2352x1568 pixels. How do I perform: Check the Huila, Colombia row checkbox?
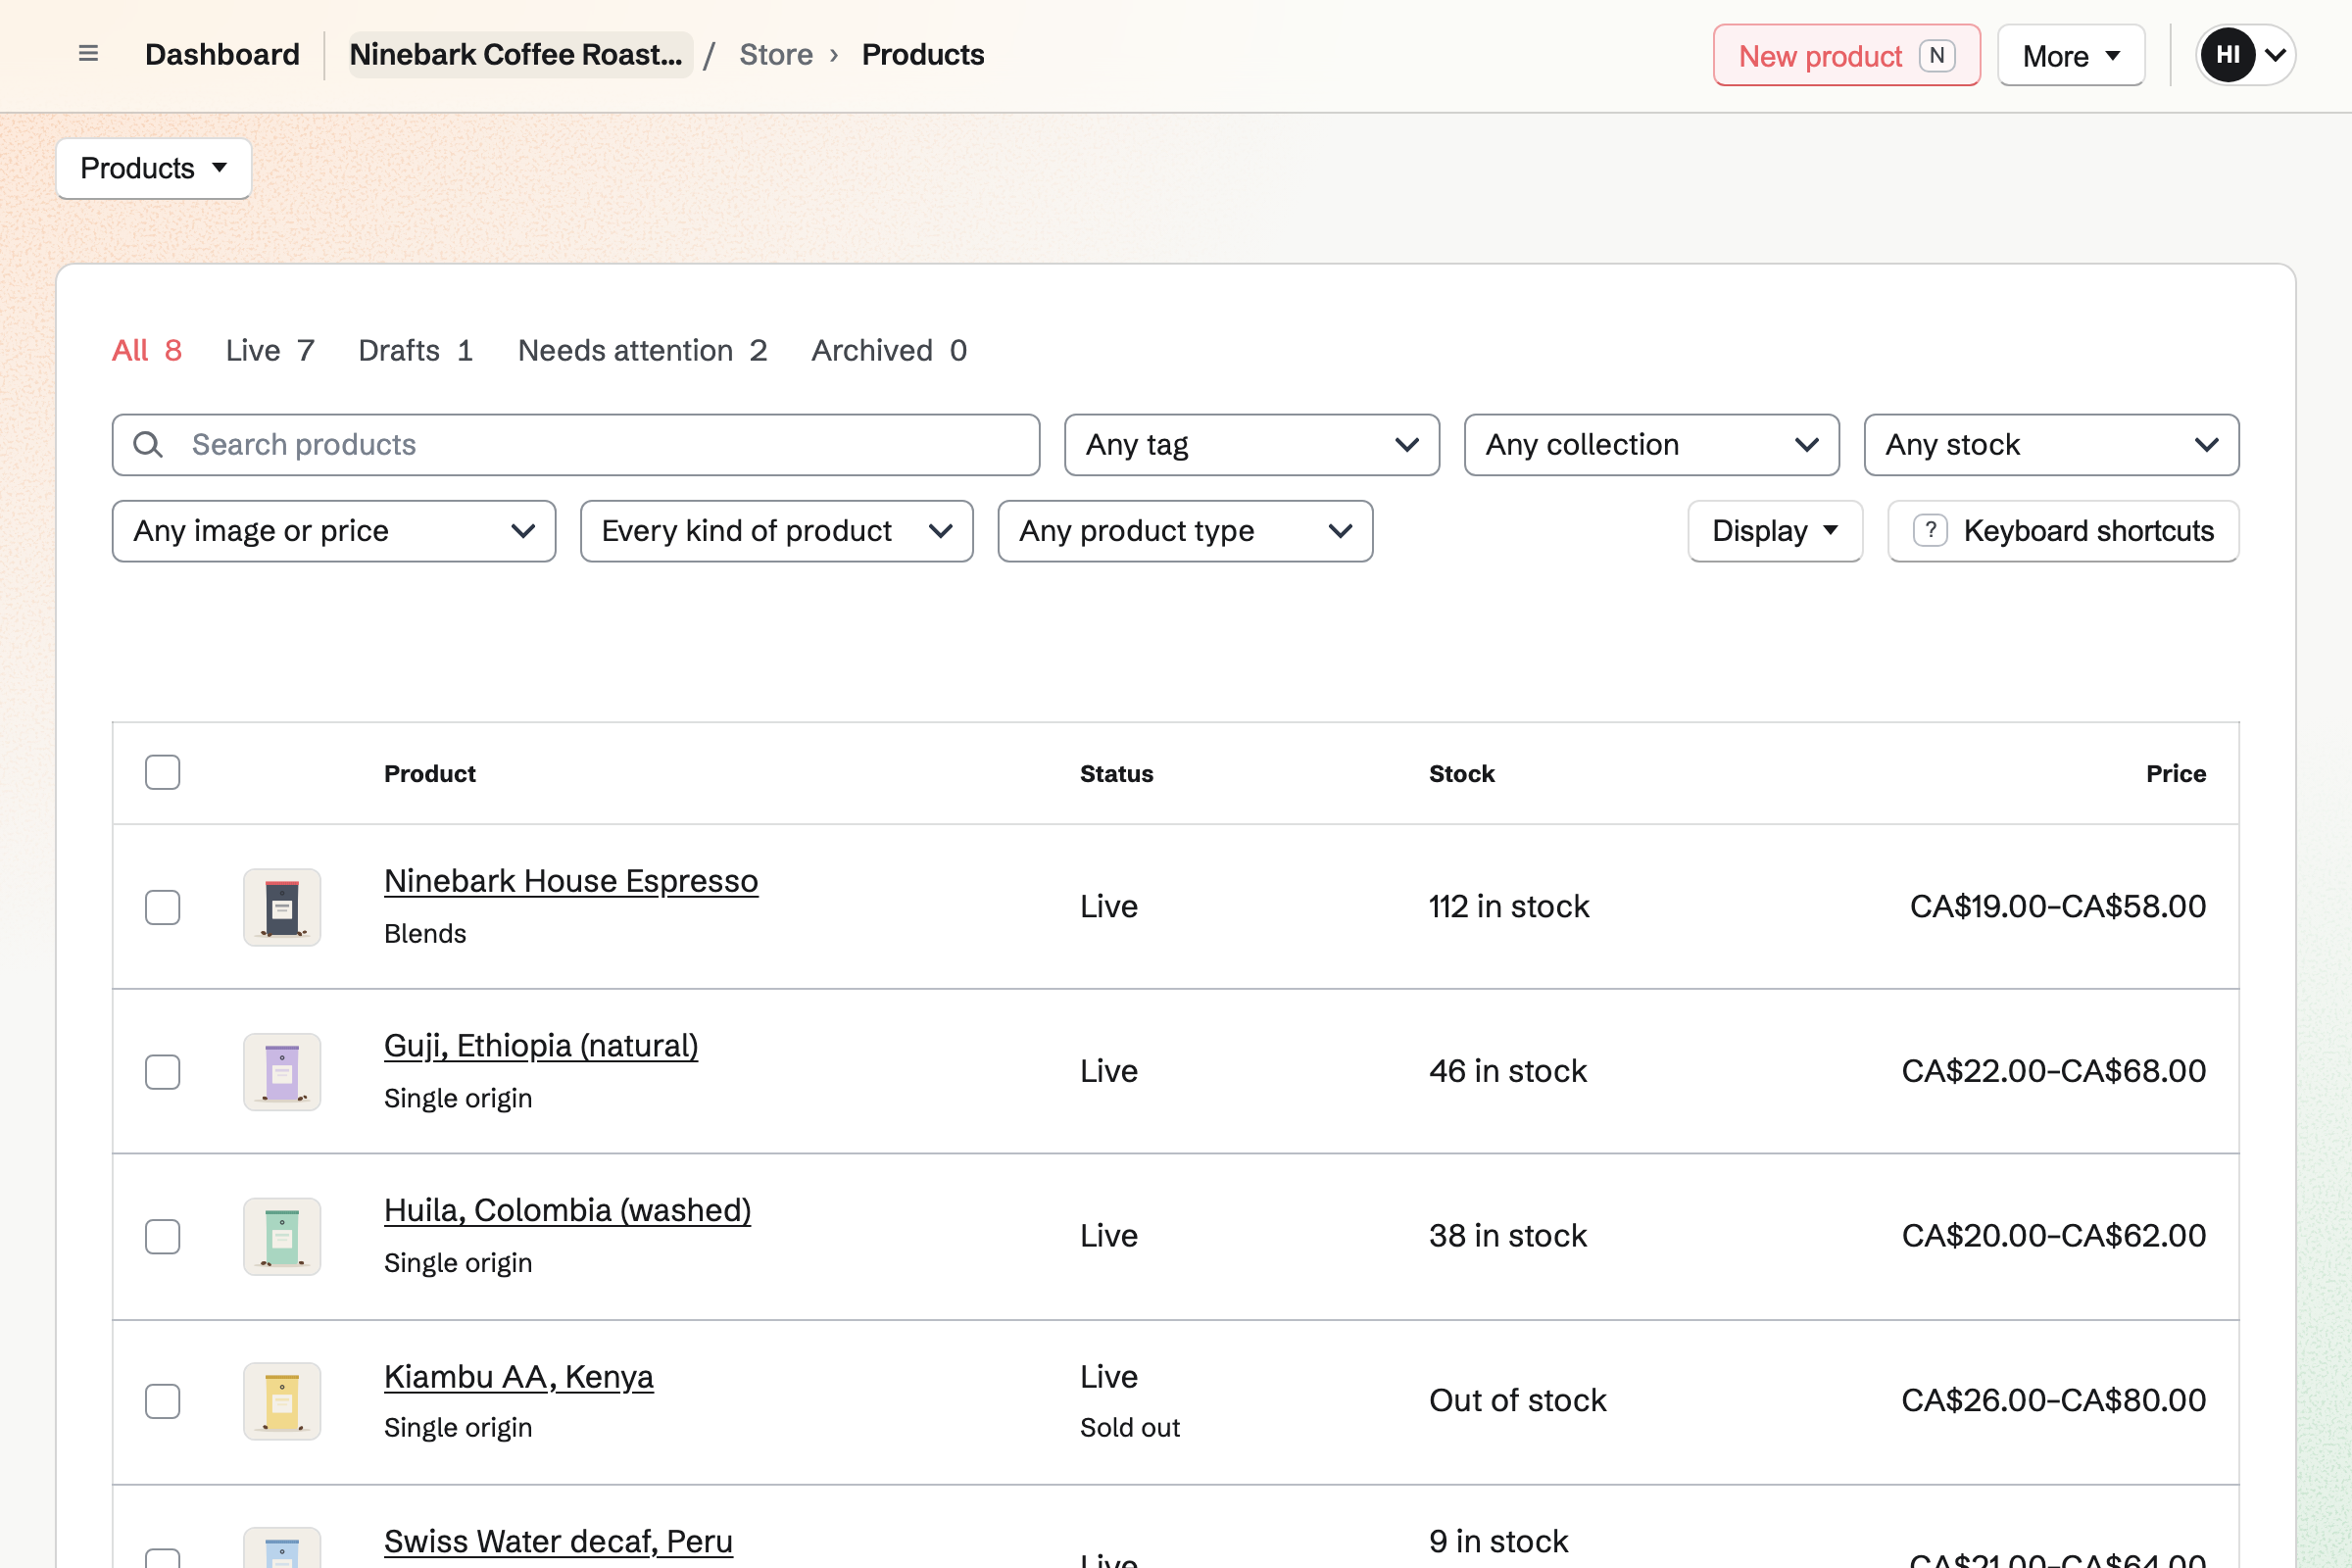tap(162, 1237)
